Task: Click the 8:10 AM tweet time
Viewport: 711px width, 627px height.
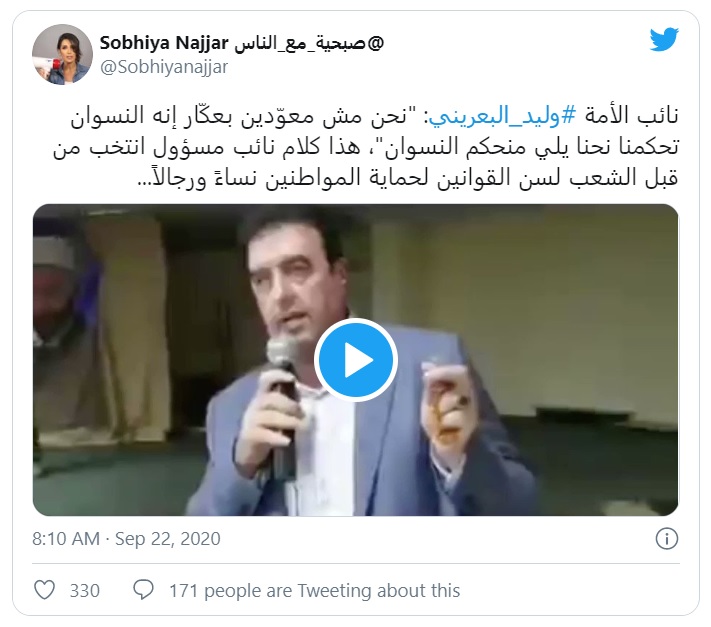Action: (x=66, y=539)
